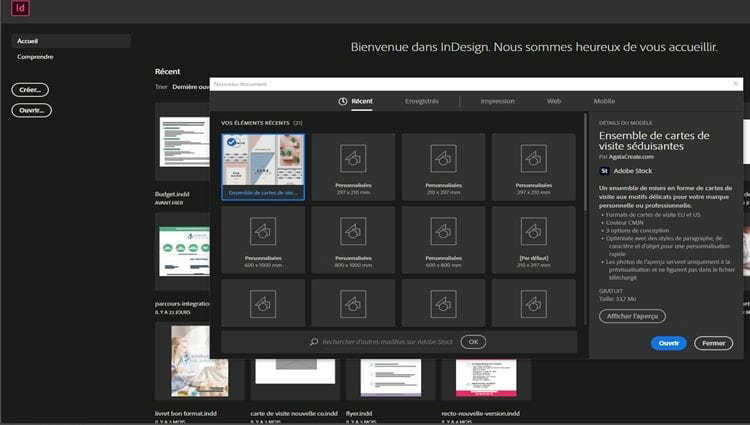
Task: Click the GRATUIT label in template details
Action: coord(611,291)
